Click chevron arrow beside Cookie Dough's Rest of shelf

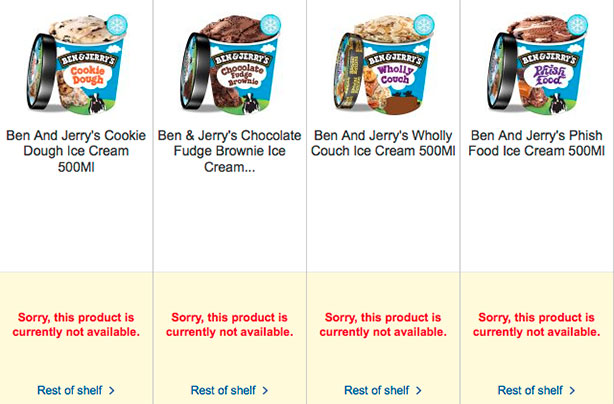tap(111, 390)
